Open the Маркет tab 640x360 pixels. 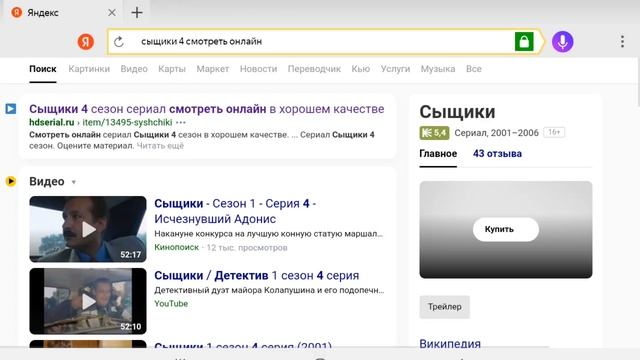[x=213, y=69]
